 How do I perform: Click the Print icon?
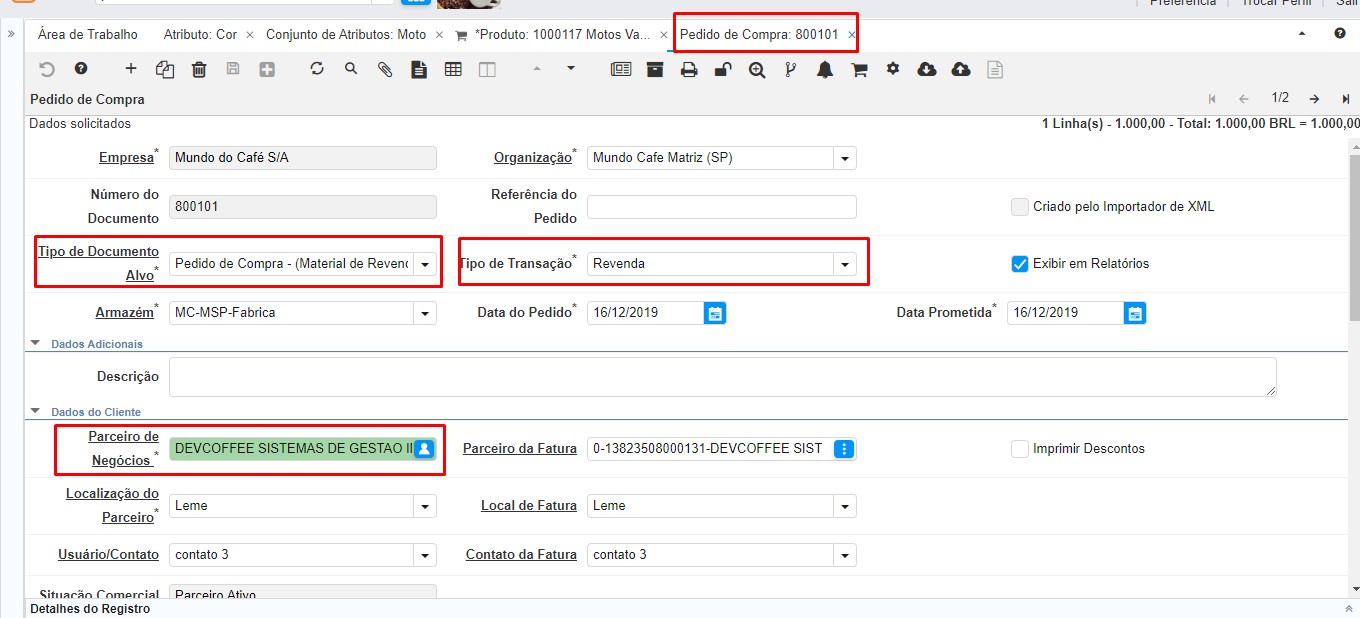click(x=689, y=69)
